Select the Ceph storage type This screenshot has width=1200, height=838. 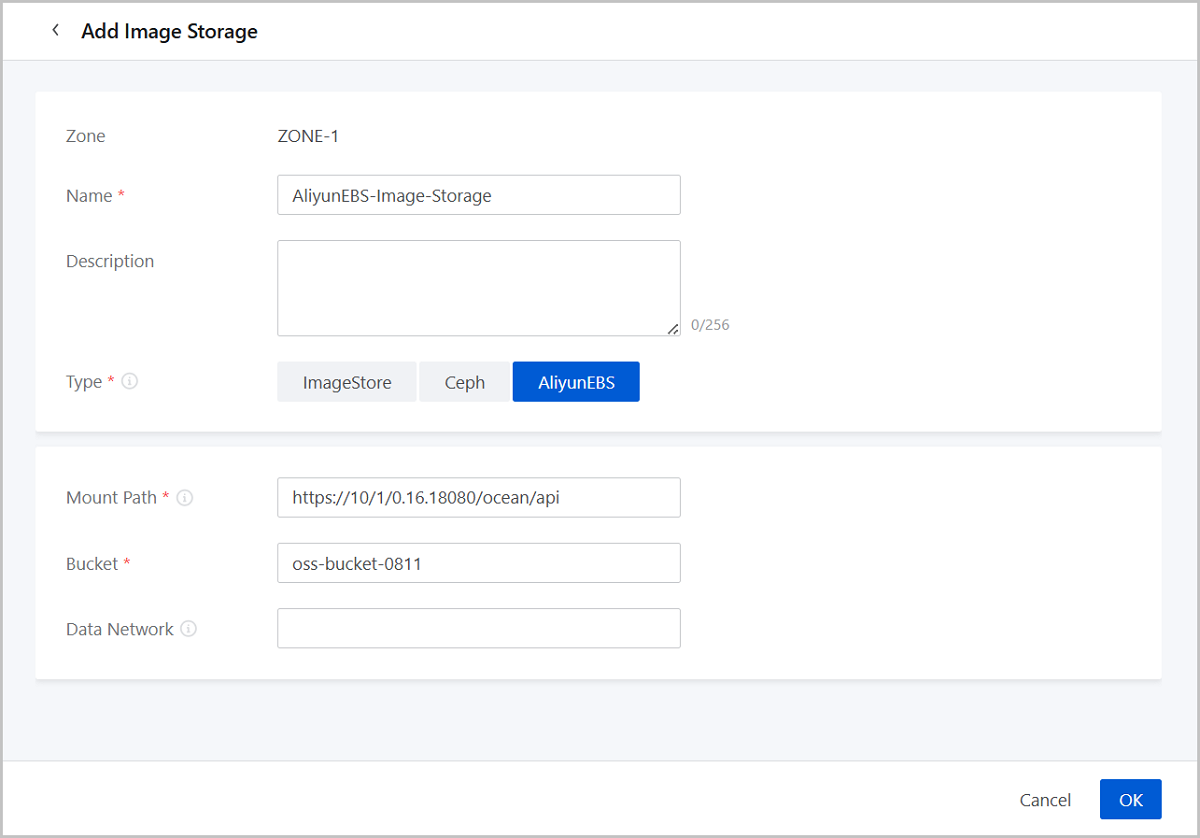coord(464,382)
